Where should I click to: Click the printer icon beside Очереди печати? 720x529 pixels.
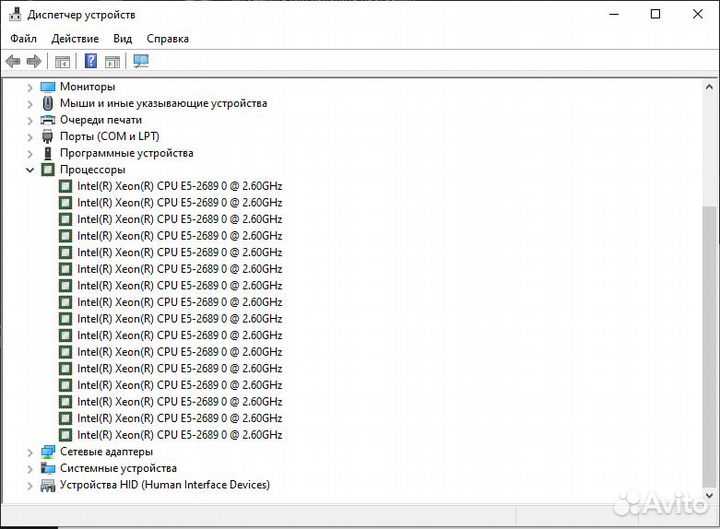point(48,120)
